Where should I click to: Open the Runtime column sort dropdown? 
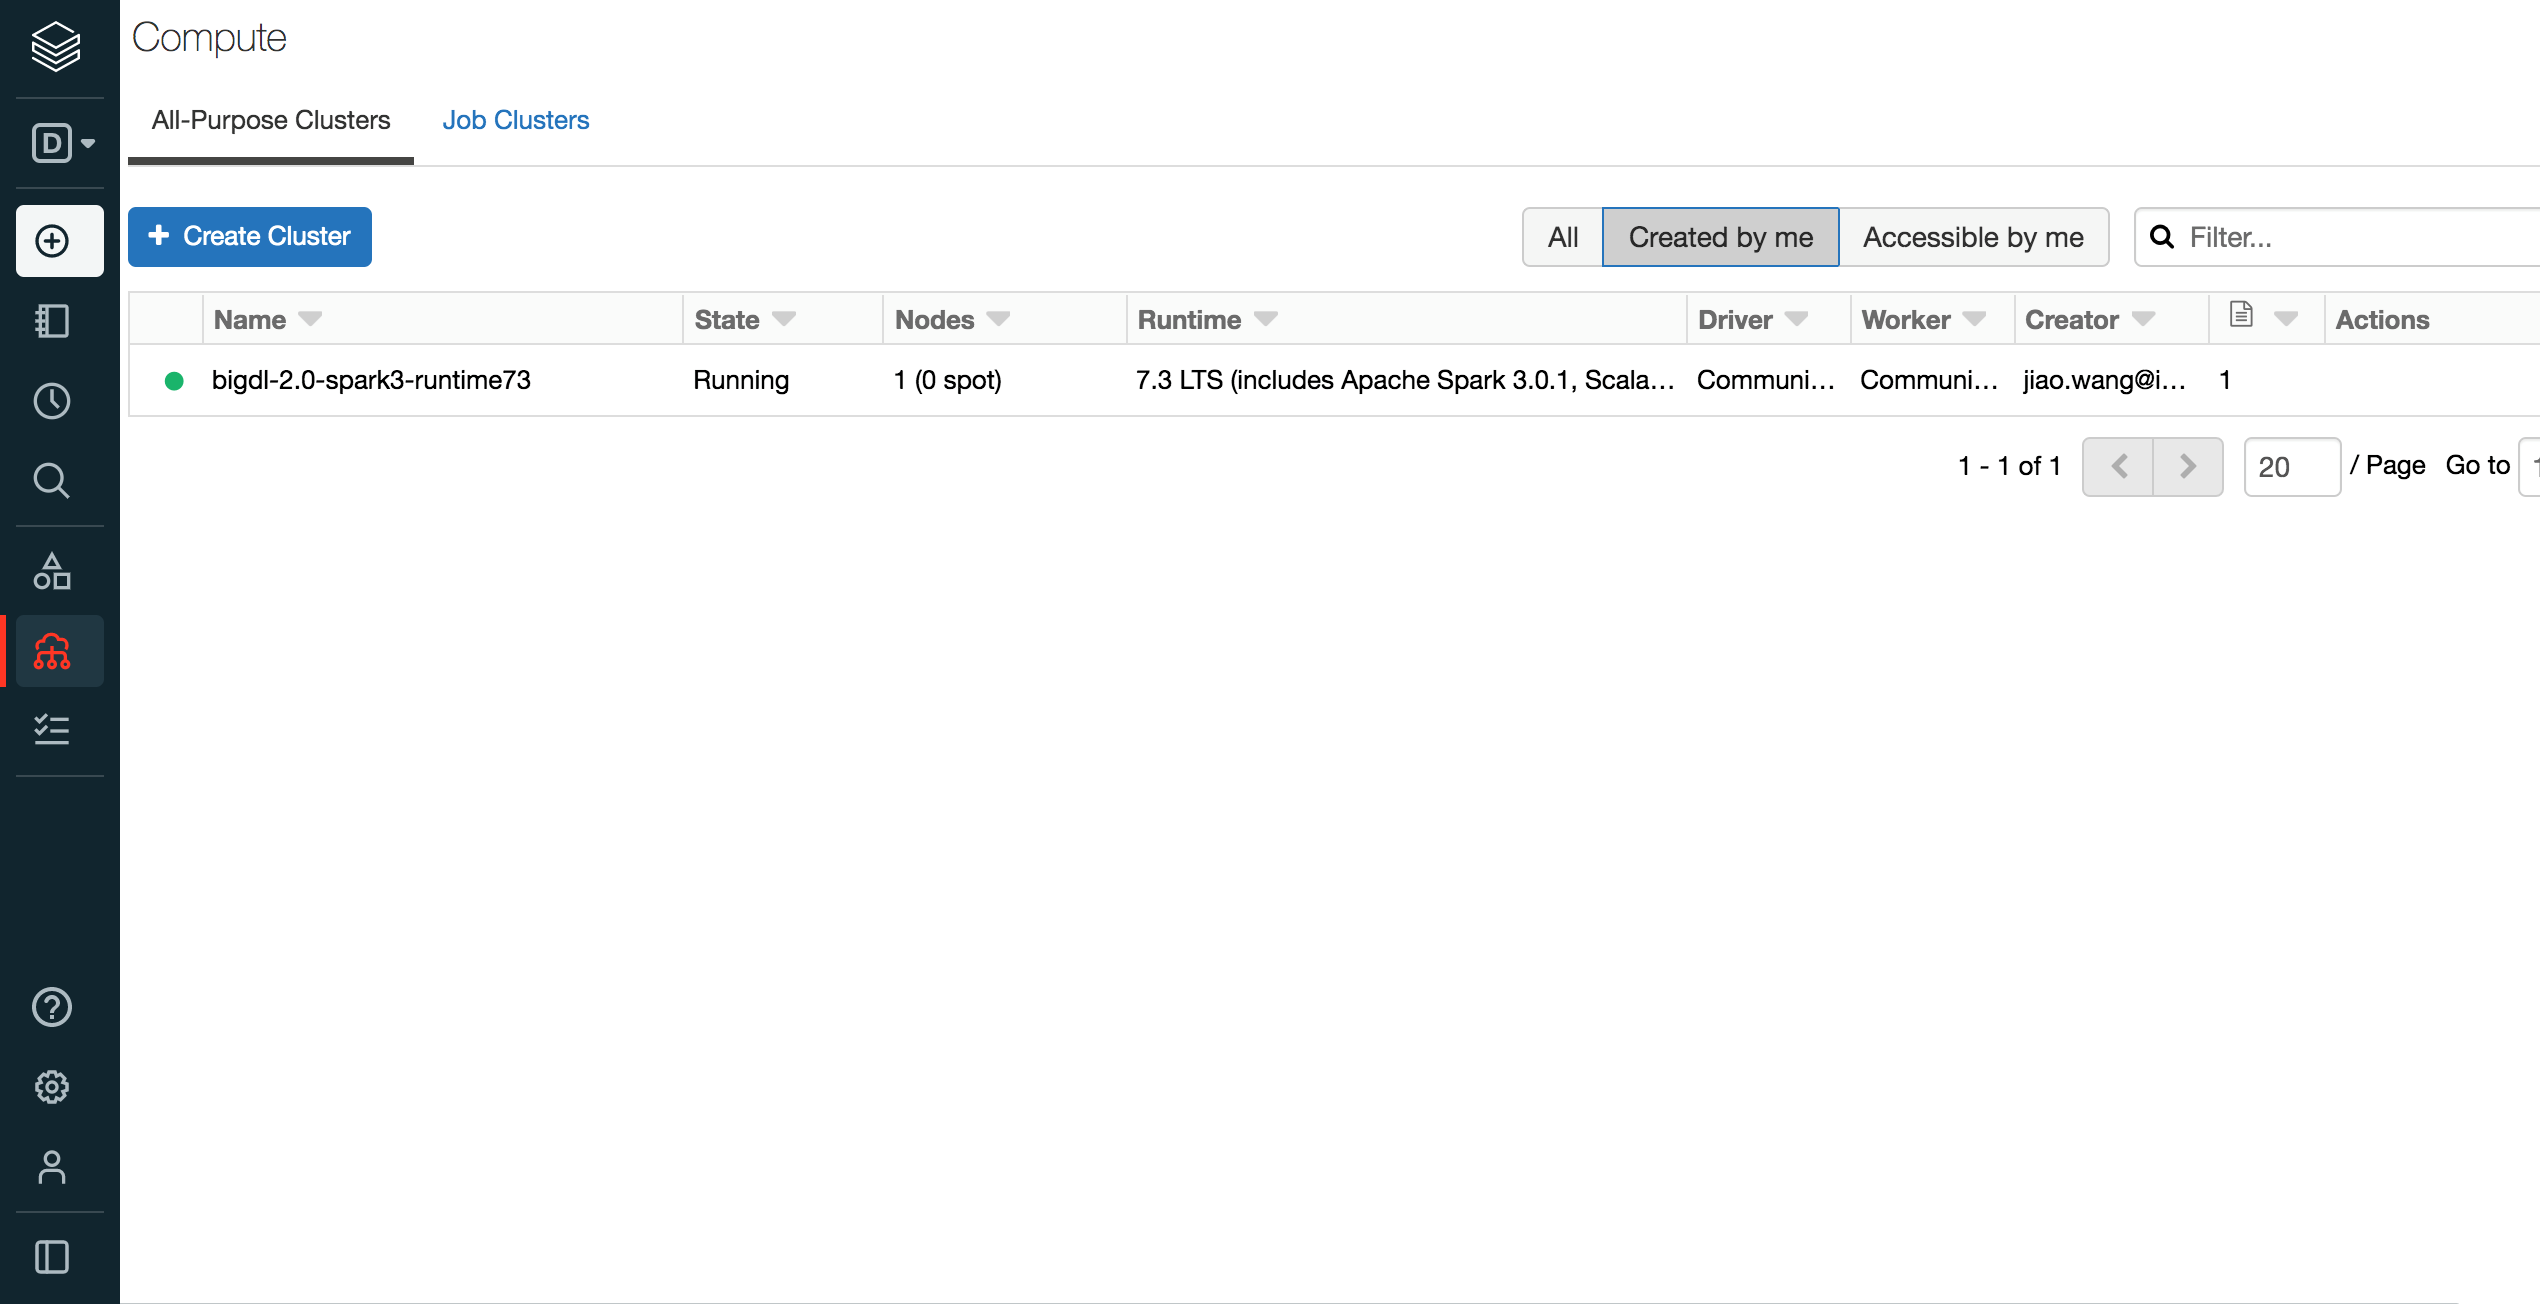[1266, 319]
